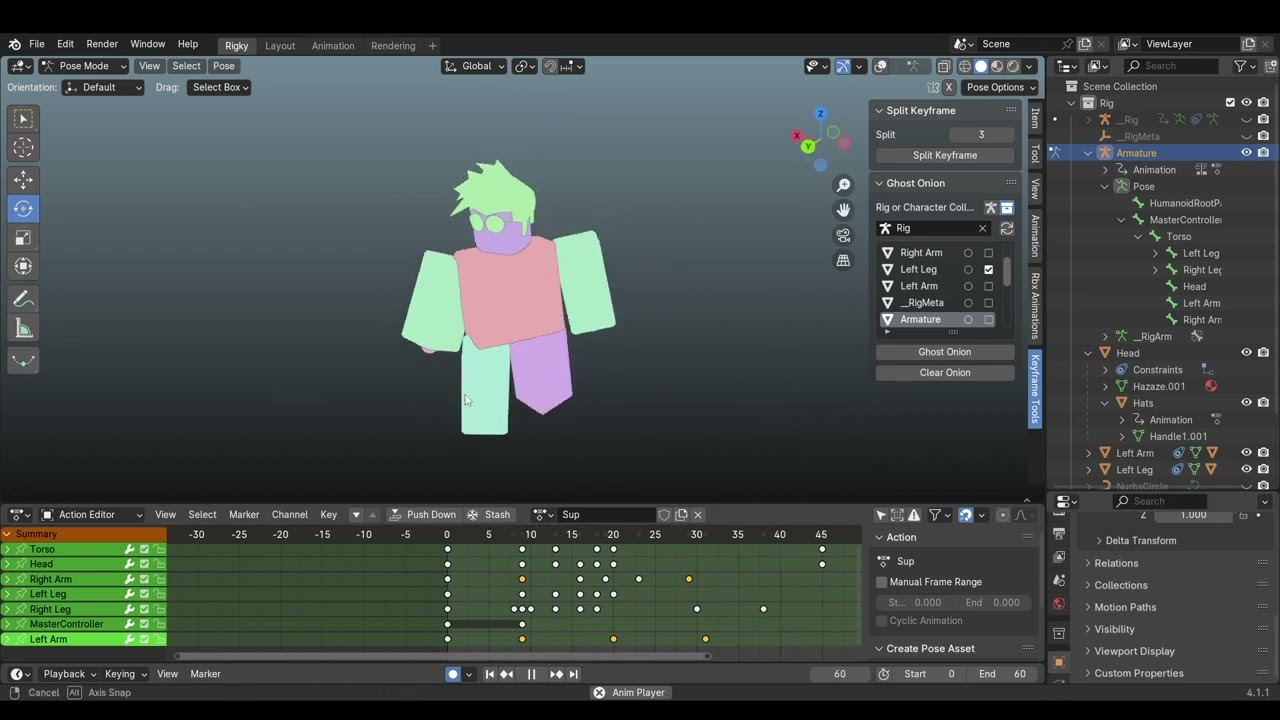Click the zoom viewport magnifier icon

tap(843, 185)
